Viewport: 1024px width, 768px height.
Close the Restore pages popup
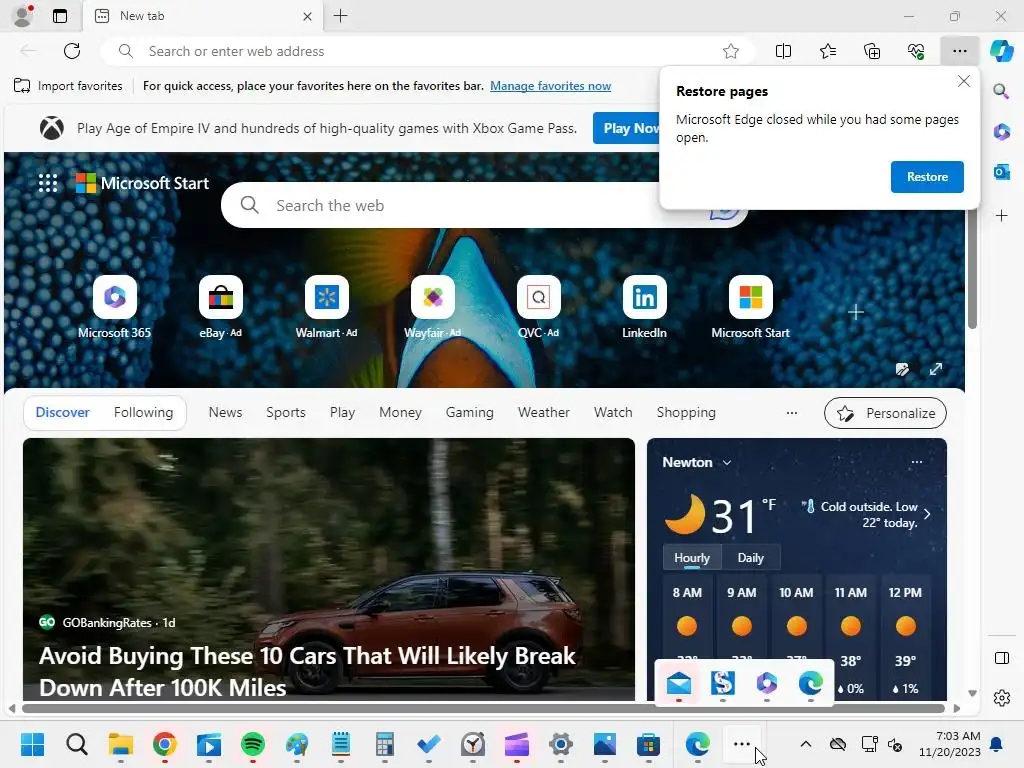[963, 81]
